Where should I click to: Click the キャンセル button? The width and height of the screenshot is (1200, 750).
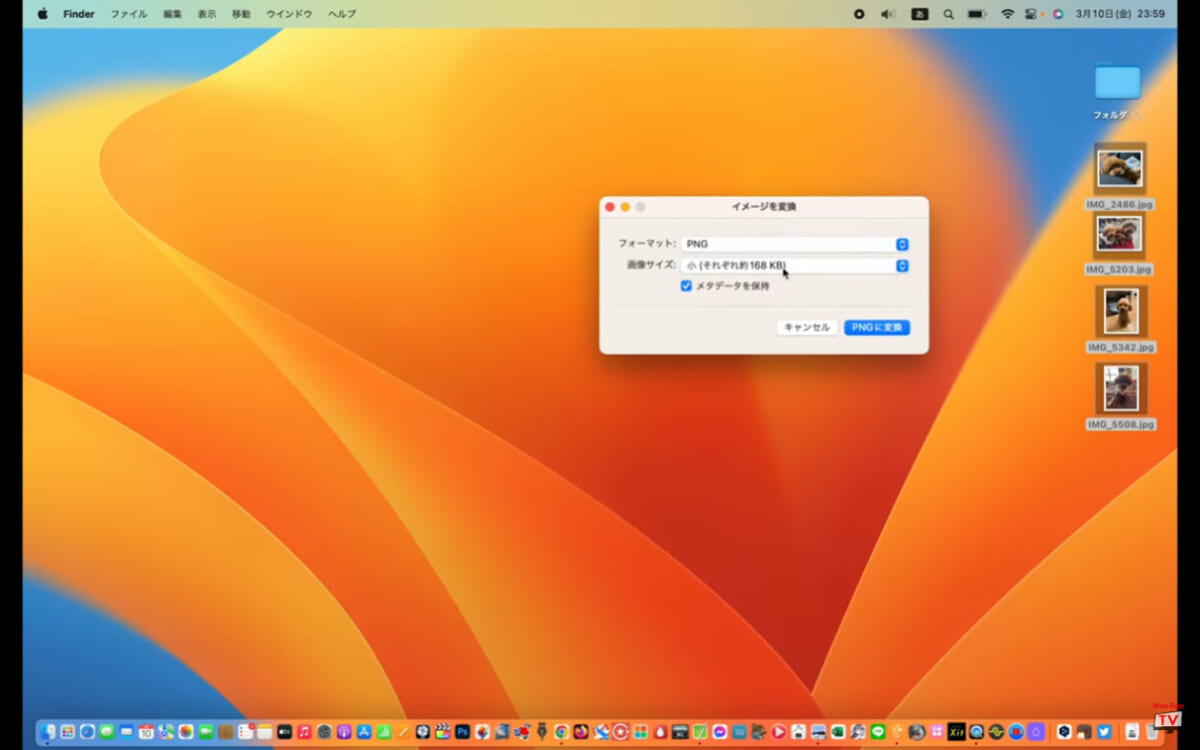coord(807,327)
